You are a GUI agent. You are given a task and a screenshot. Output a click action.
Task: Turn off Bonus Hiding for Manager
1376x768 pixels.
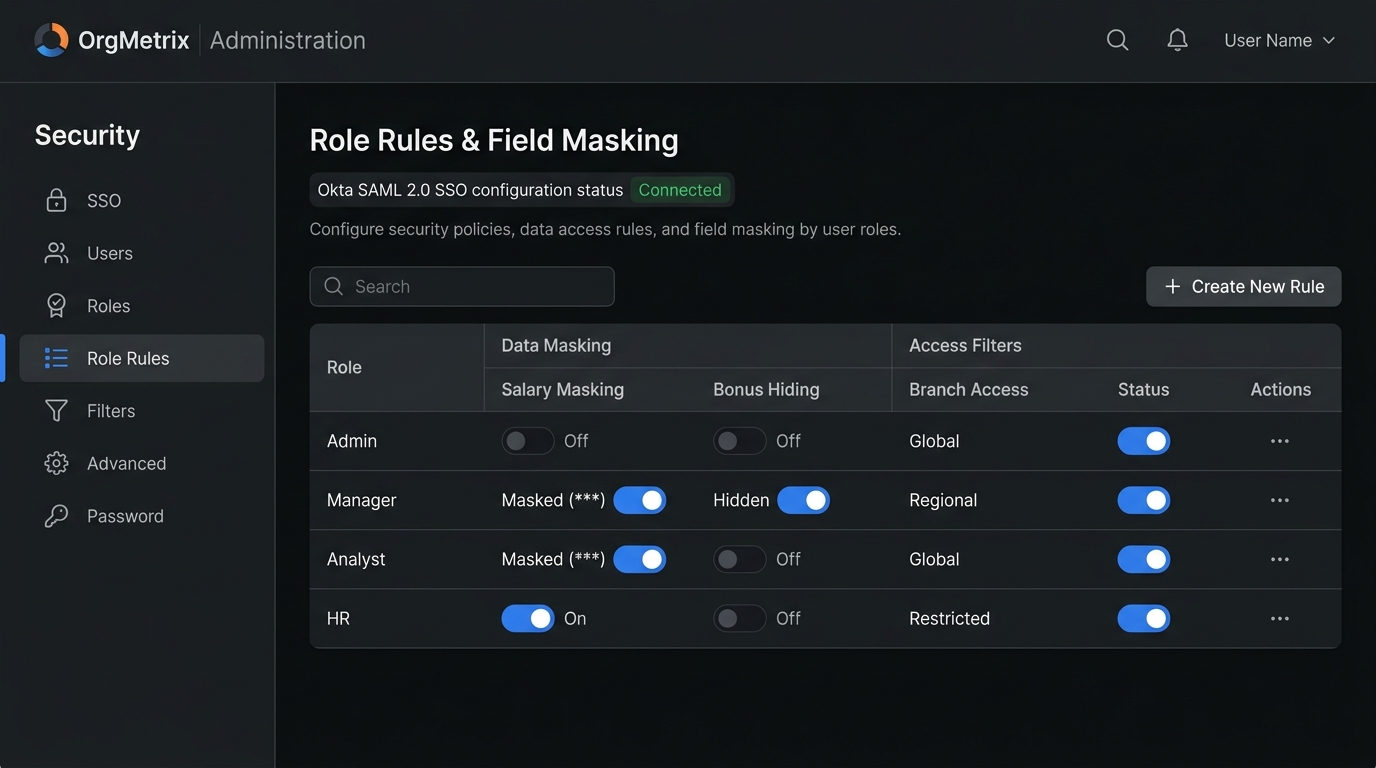point(804,500)
